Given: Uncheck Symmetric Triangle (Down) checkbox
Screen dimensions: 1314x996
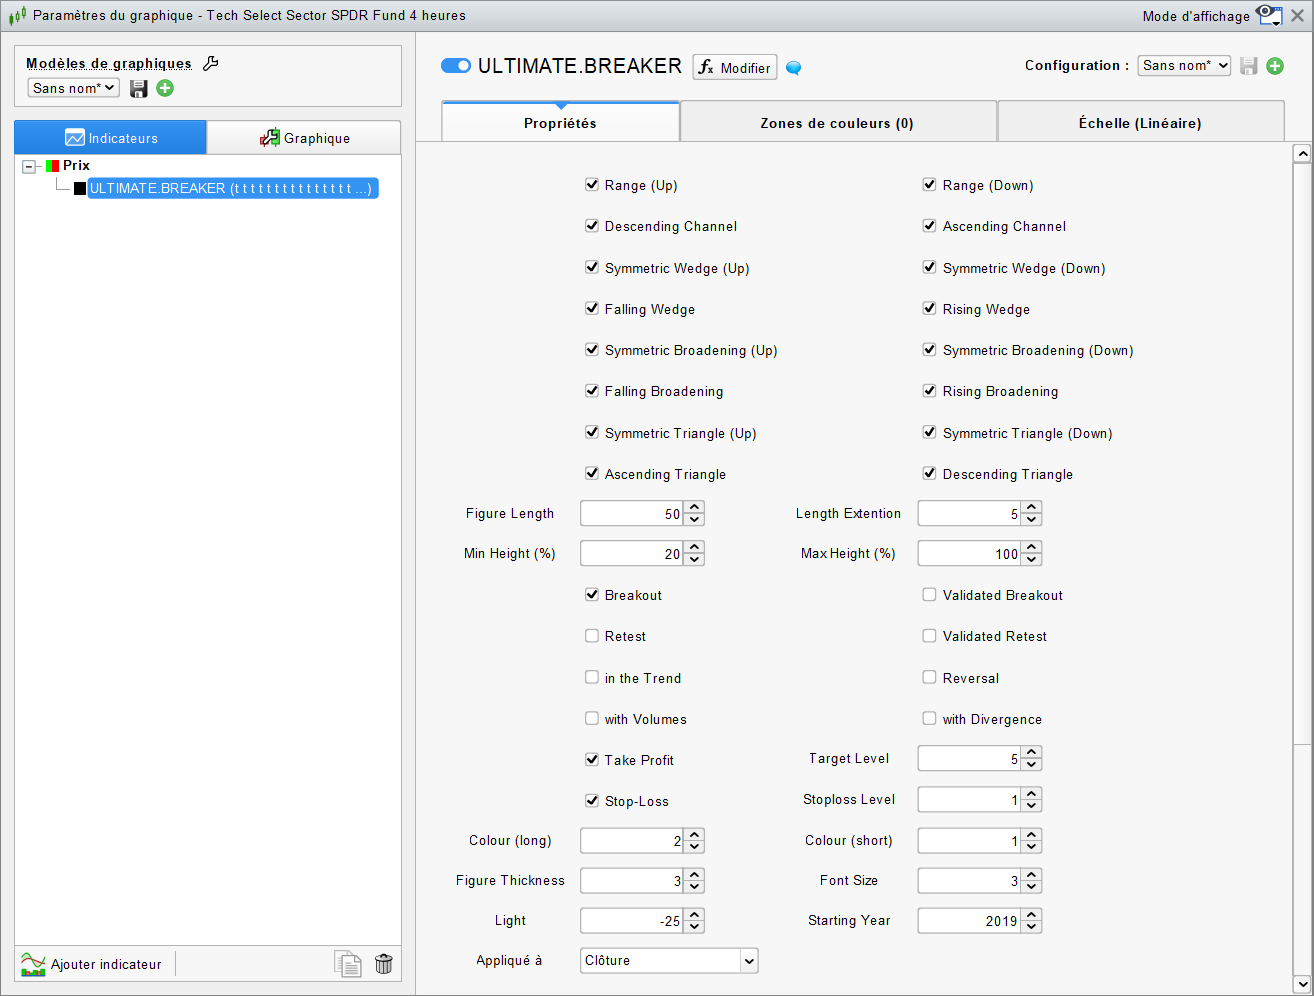Looking at the screenshot, I should (929, 432).
